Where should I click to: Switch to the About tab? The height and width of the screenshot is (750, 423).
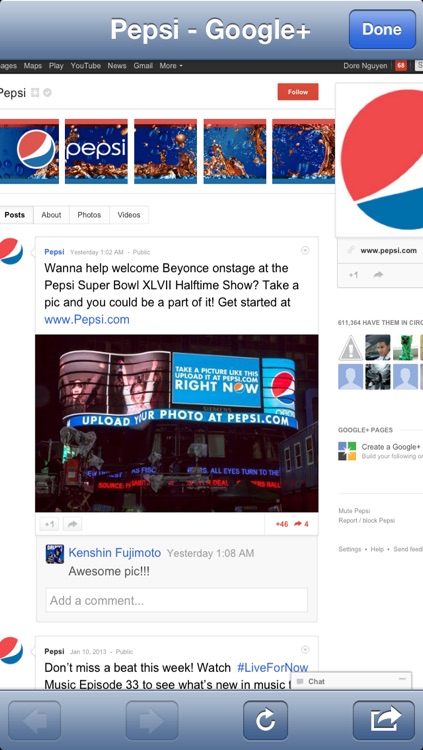point(51,215)
